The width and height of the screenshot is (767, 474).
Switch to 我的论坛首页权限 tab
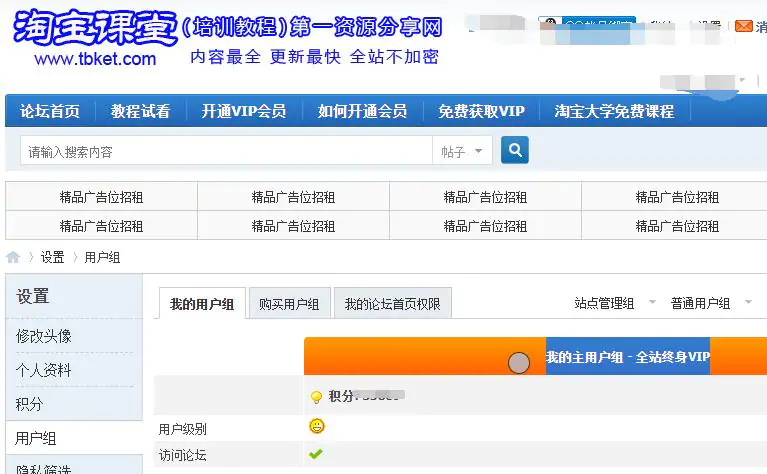(x=392, y=303)
